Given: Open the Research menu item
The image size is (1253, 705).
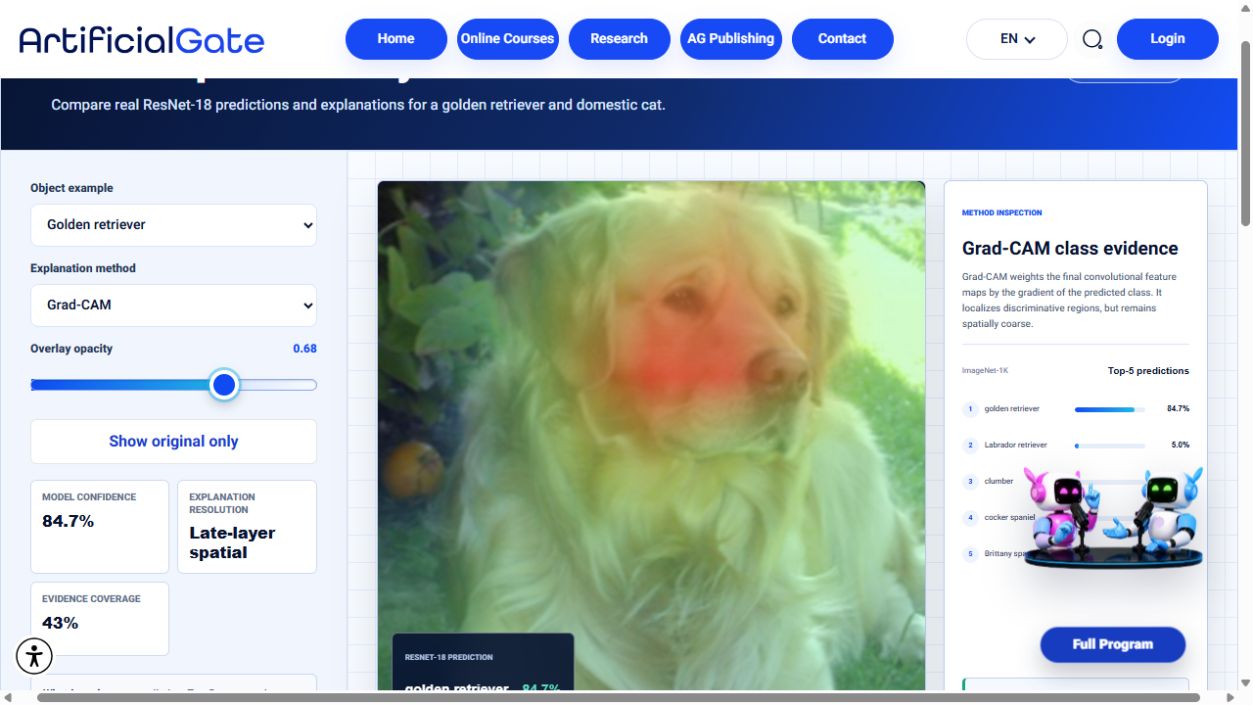Looking at the screenshot, I should [x=619, y=39].
